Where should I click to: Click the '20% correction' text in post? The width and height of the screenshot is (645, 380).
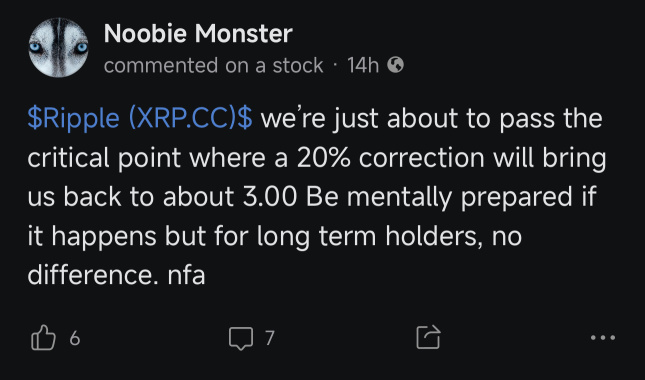tap(390, 158)
